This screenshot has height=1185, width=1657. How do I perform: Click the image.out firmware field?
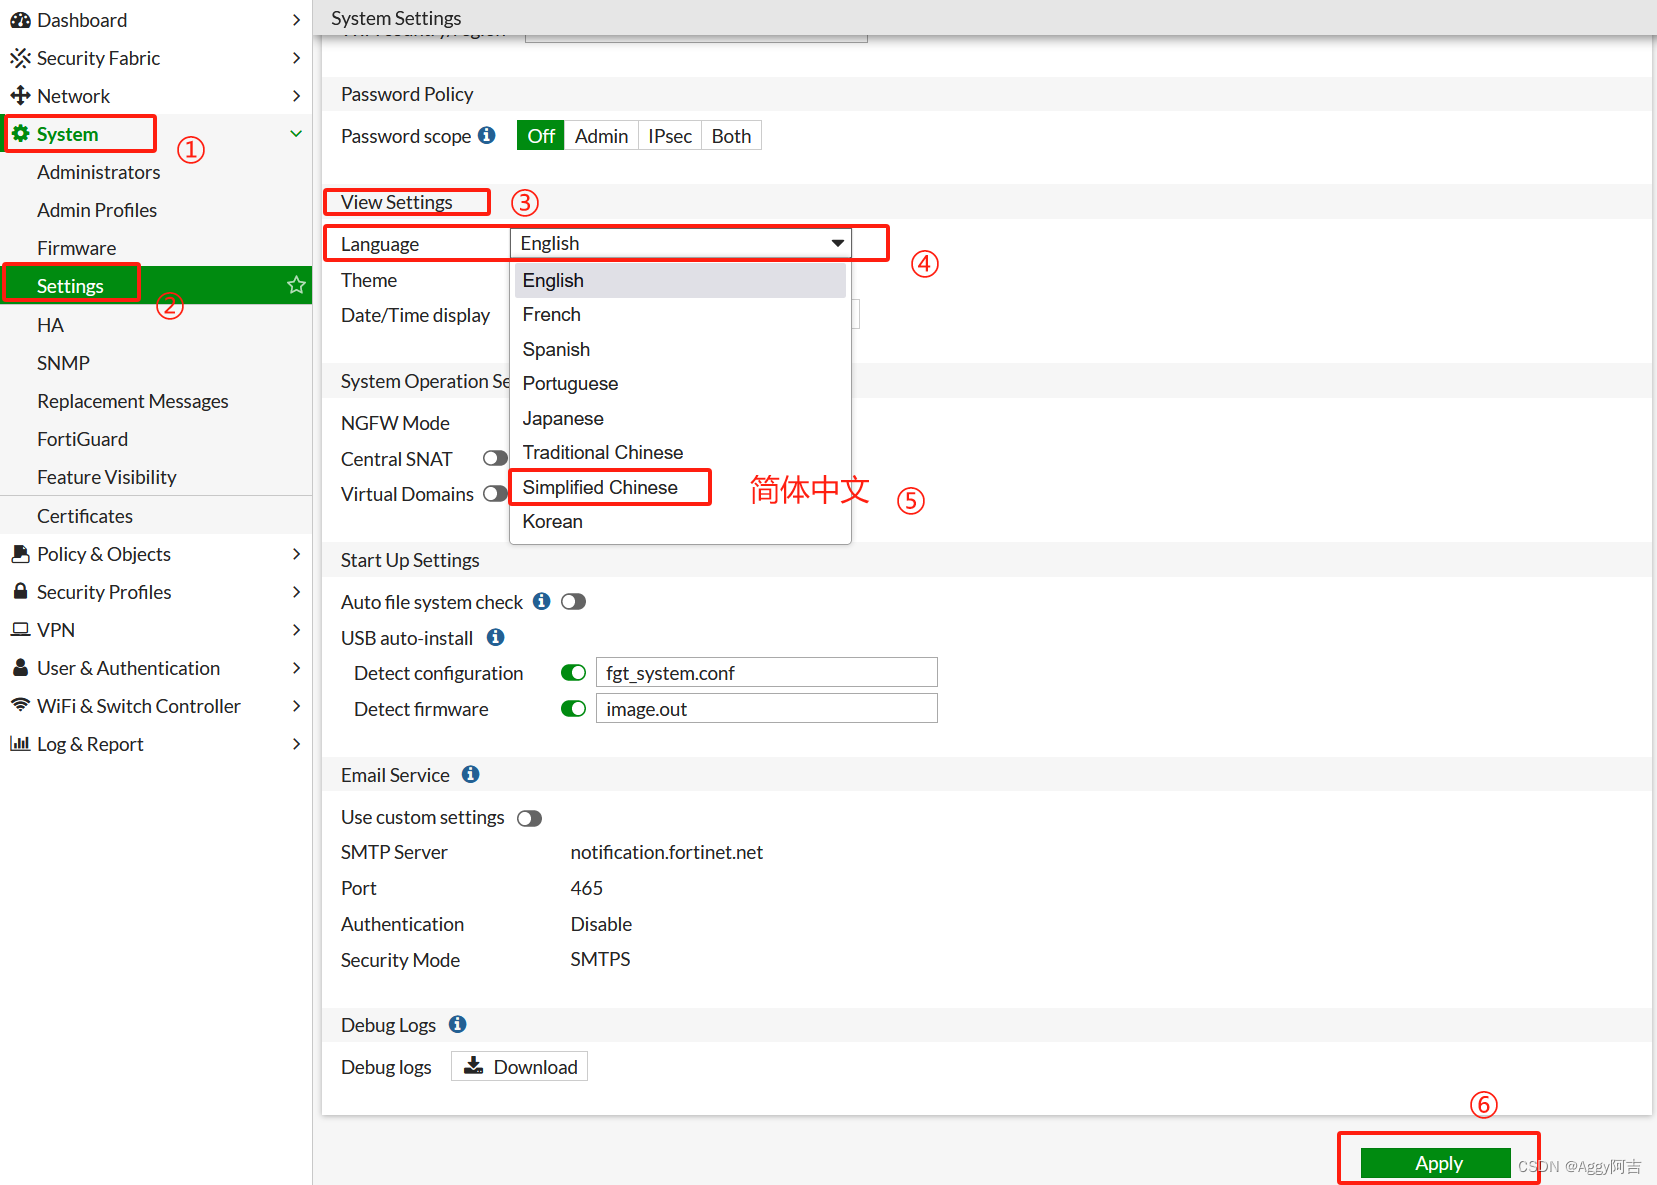tap(767, 708)
